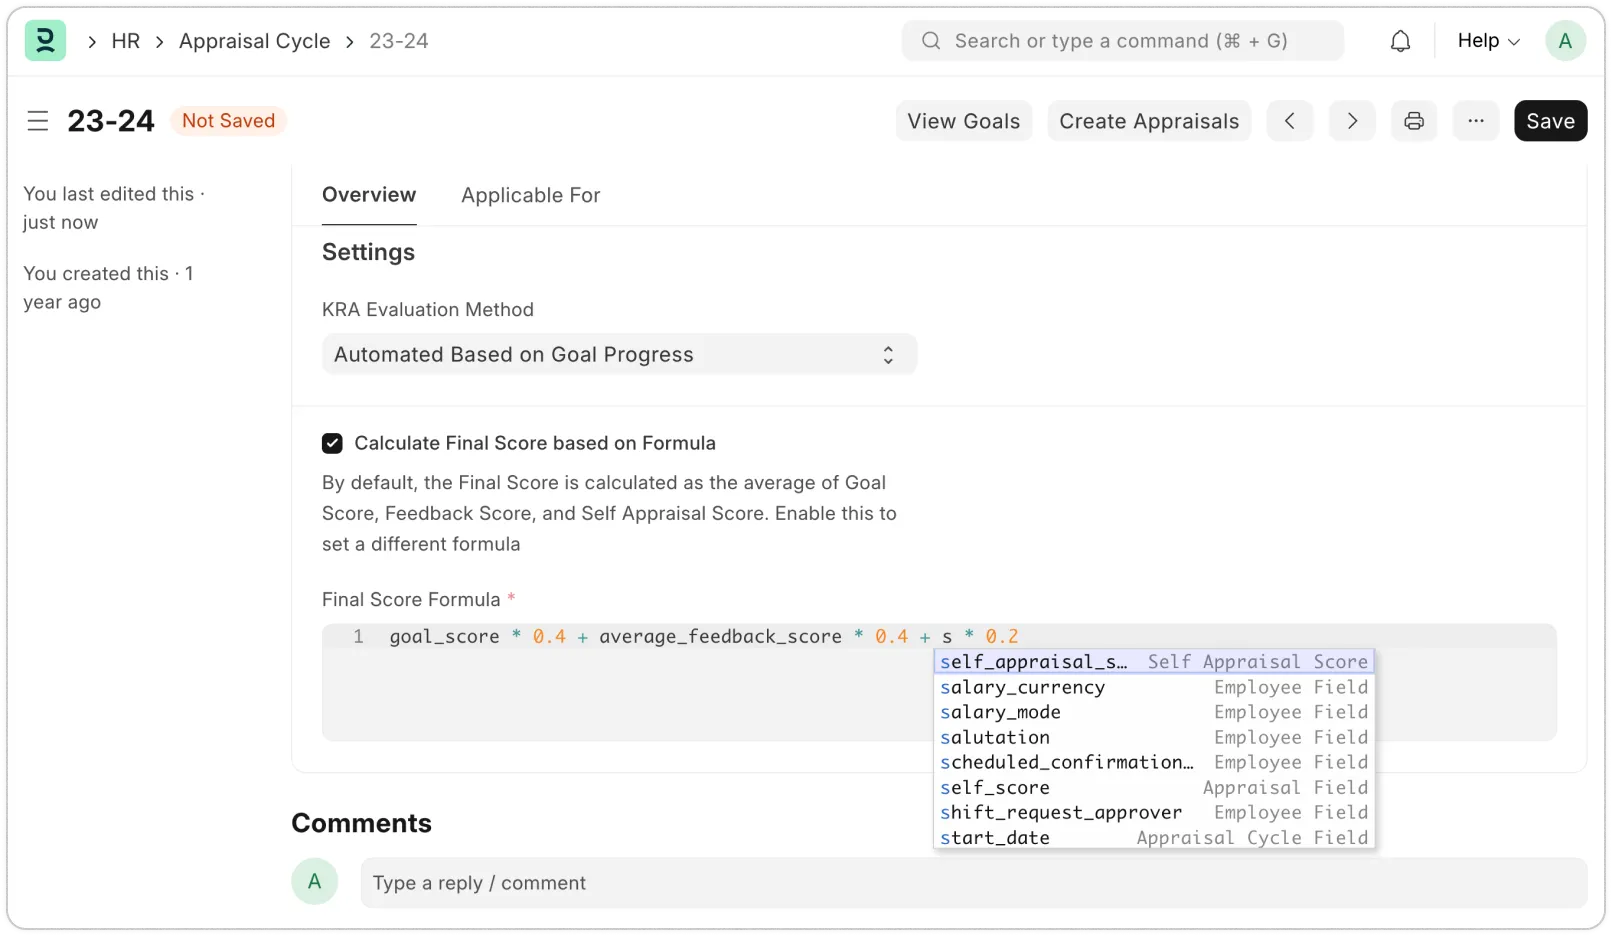Open KRA Evaluation Method dropdown
1612x936 pixels.
pos(619,355)
